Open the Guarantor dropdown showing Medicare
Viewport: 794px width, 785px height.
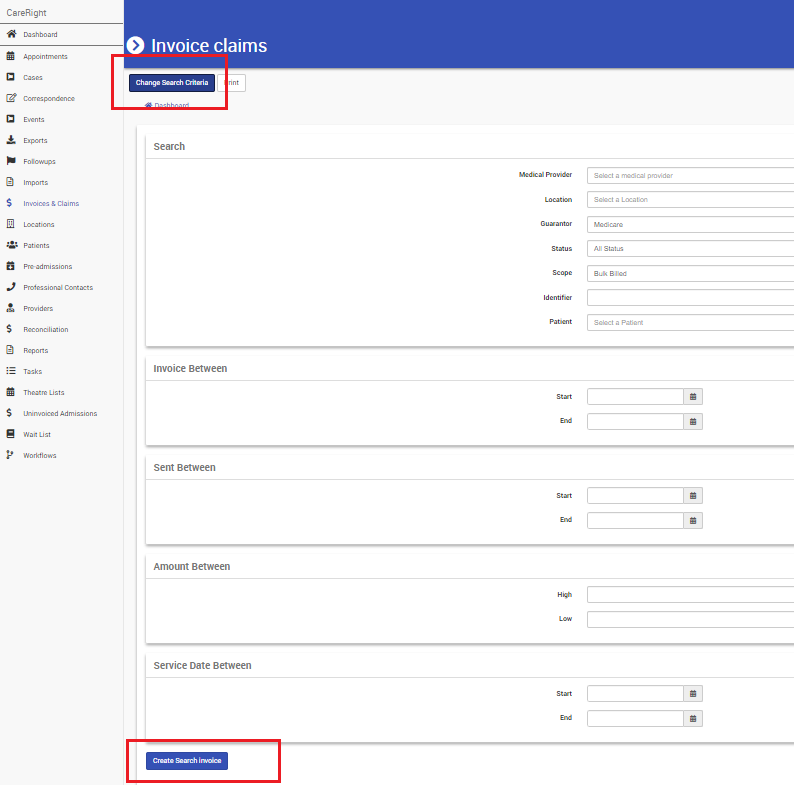click(x=690, y=224)
